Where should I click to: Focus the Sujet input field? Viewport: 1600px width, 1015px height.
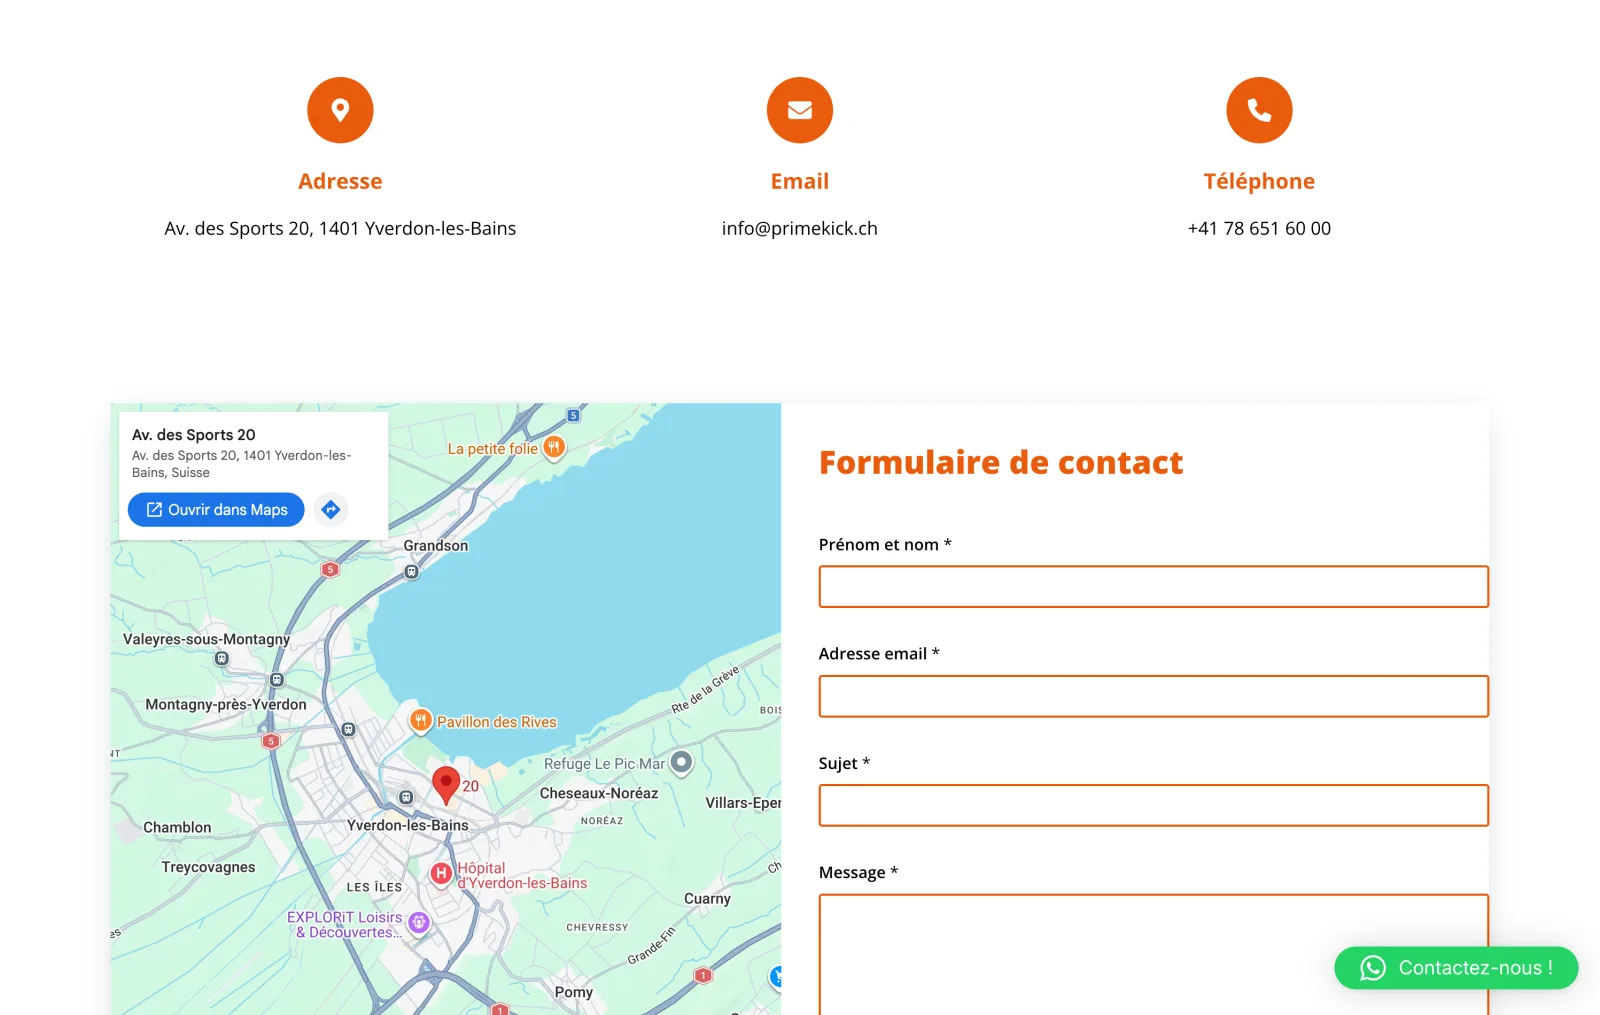coord(1154,805)
